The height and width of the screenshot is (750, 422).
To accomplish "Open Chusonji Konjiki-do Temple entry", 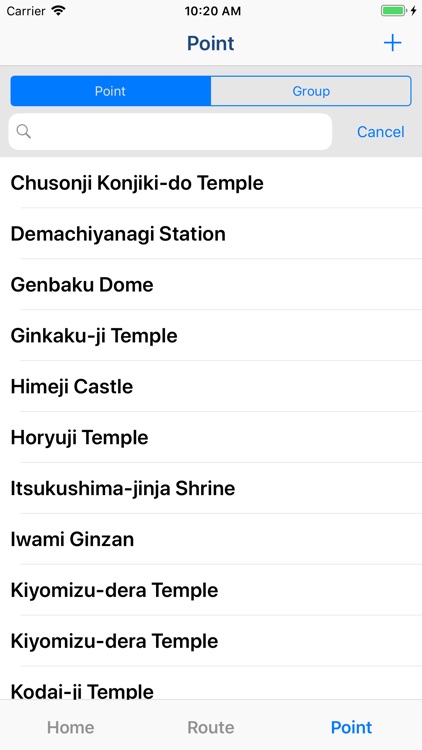I will [x=211, y=183].
